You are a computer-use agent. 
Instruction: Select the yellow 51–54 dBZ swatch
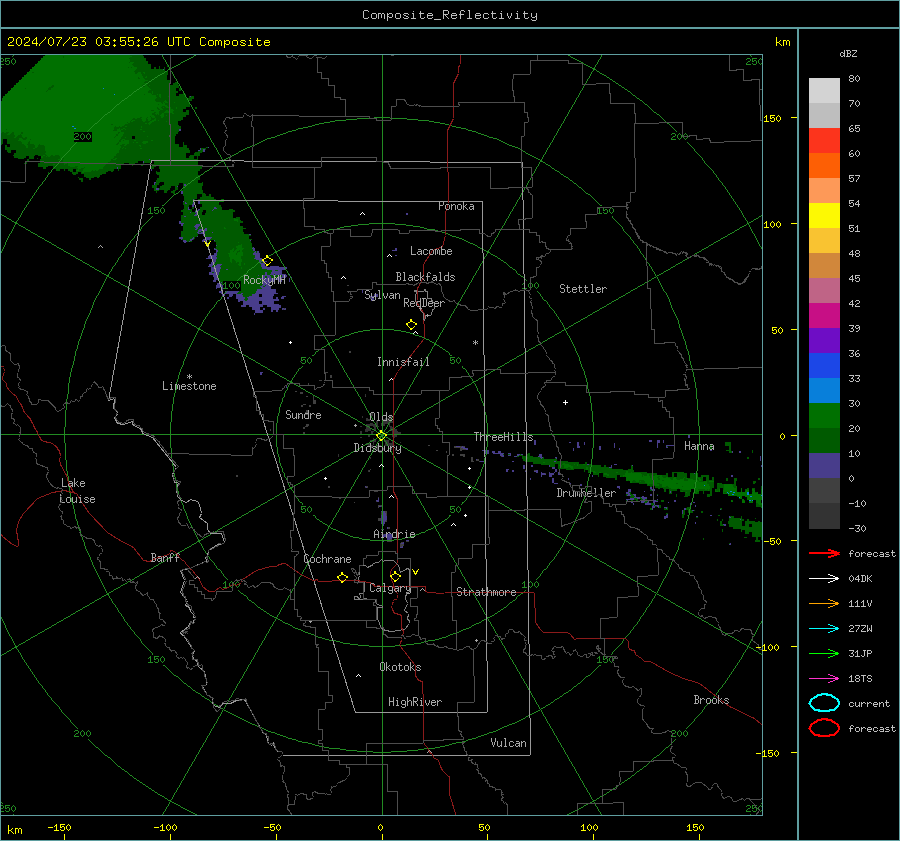click(824, 216)
